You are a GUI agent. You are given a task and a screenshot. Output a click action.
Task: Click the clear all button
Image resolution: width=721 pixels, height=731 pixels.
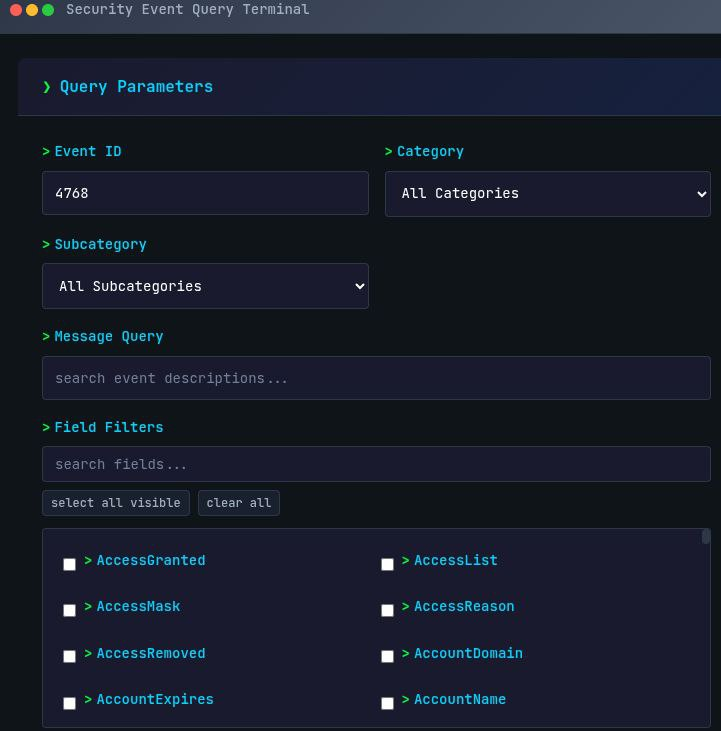[x=238, y=503]
